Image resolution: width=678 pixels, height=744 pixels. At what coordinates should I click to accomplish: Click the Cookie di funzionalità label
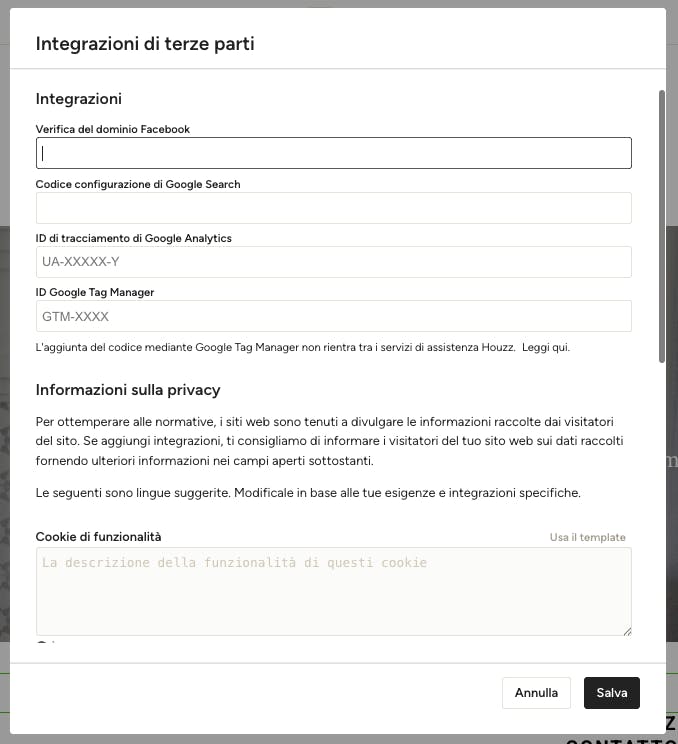98,537
